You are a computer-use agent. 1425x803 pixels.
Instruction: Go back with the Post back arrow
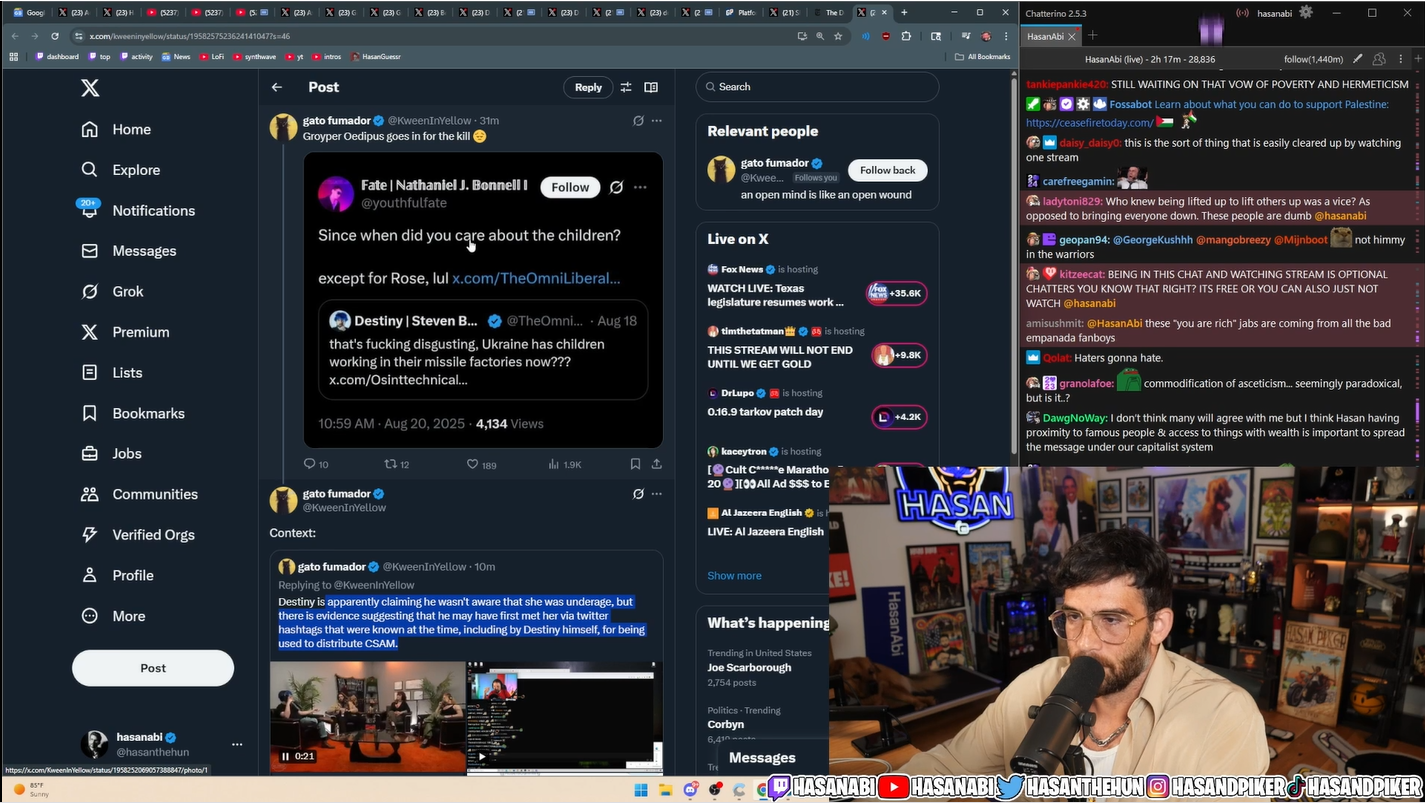coord(277,87)
